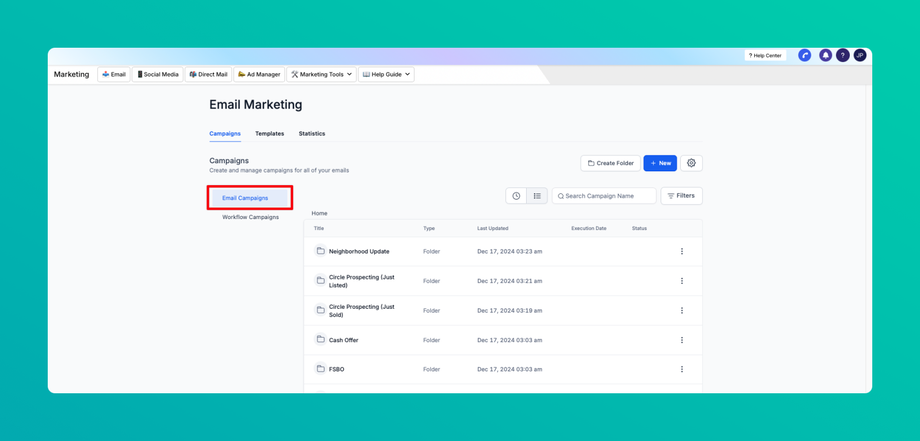Switch to recent clock view

click(x=516, y=196)
